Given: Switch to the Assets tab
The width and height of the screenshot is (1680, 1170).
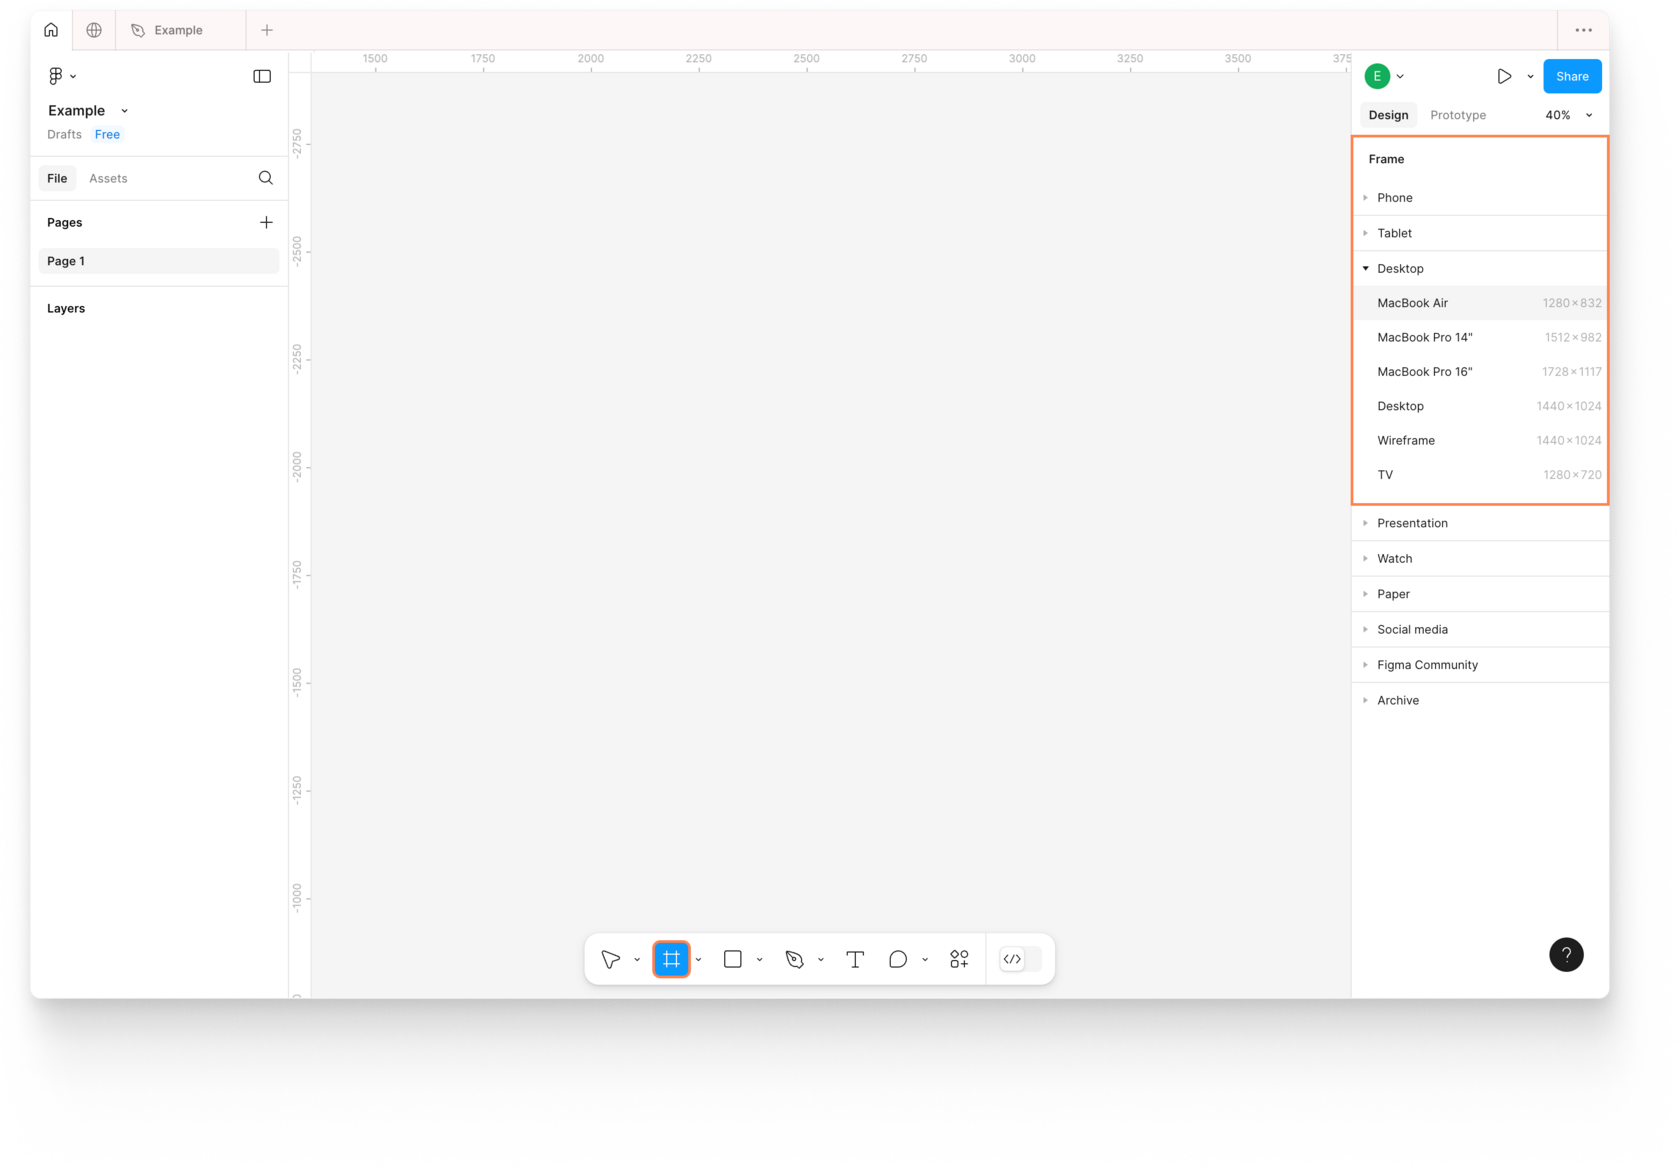Looking at the screenshot, I should click(108, 178).
